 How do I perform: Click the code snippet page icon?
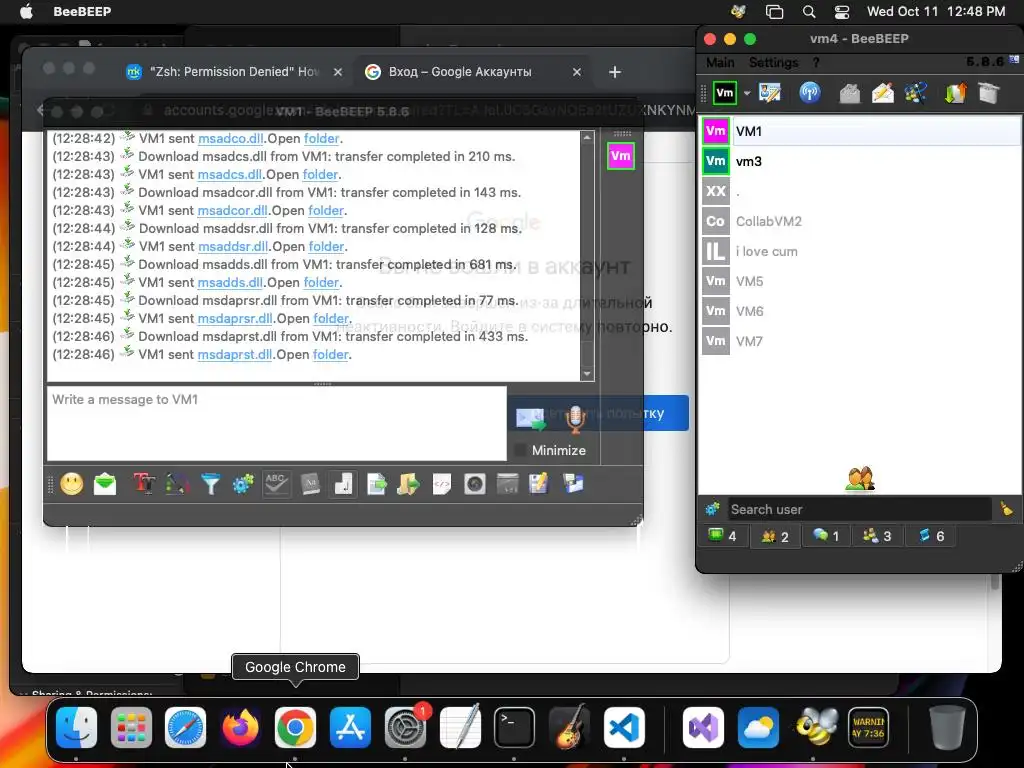click(x=442, y=484)
